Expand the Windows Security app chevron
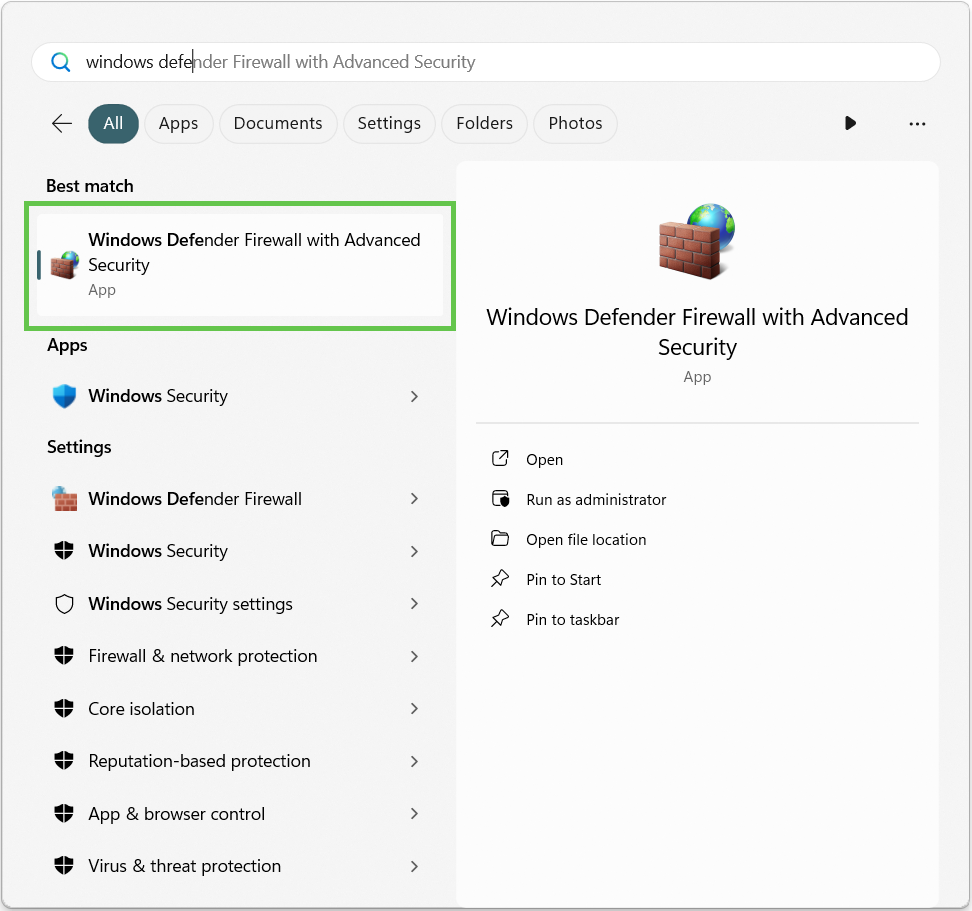Image resolution: width=972 pixels, height=911 pixels. [415, 397]
